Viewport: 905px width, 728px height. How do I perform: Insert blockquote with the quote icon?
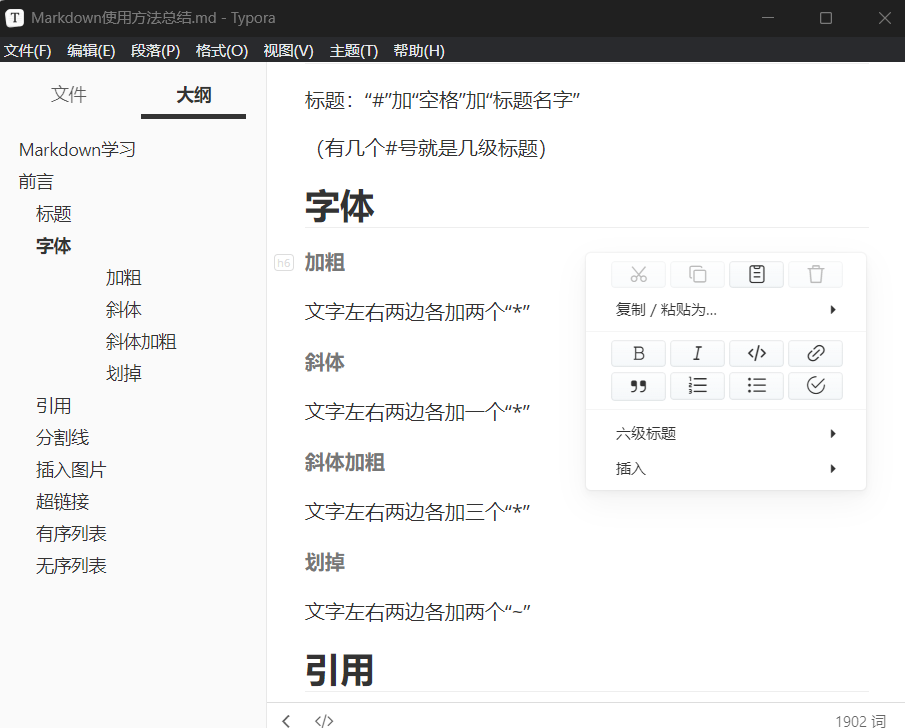click(x=638, y=386)
